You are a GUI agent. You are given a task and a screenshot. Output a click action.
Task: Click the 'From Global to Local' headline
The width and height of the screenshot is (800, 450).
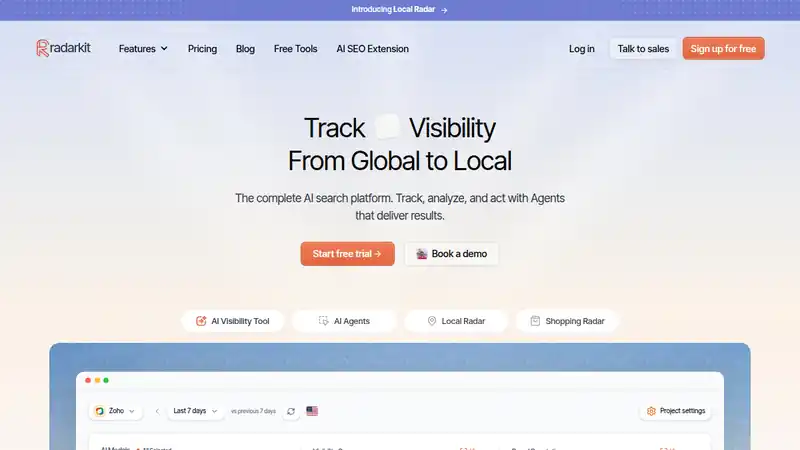click(400, 161)
